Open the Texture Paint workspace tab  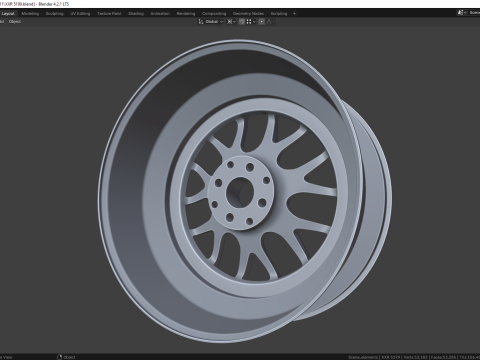[x=109, y=14]
